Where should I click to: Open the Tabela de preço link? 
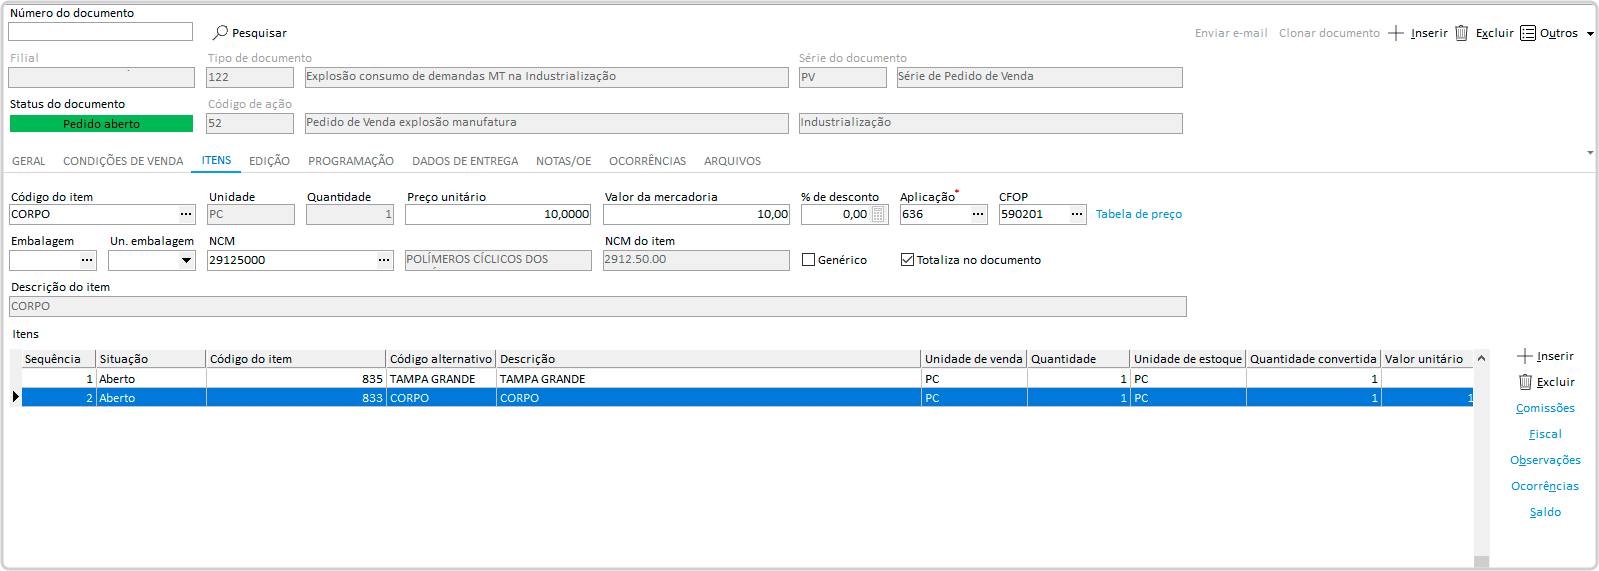click(1138, 214)
